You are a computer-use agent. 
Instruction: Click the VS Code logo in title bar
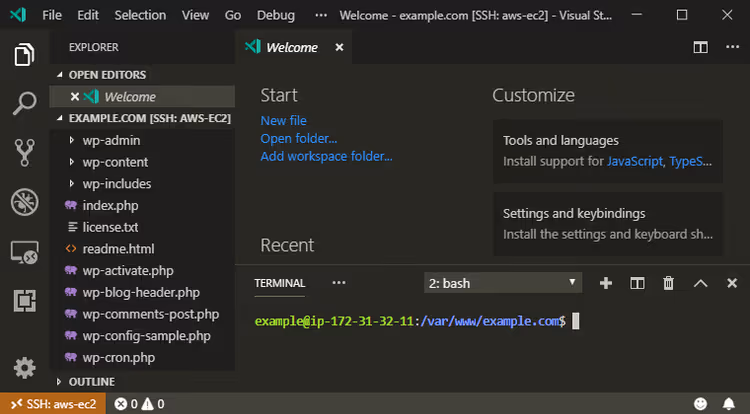pos(18,15)
